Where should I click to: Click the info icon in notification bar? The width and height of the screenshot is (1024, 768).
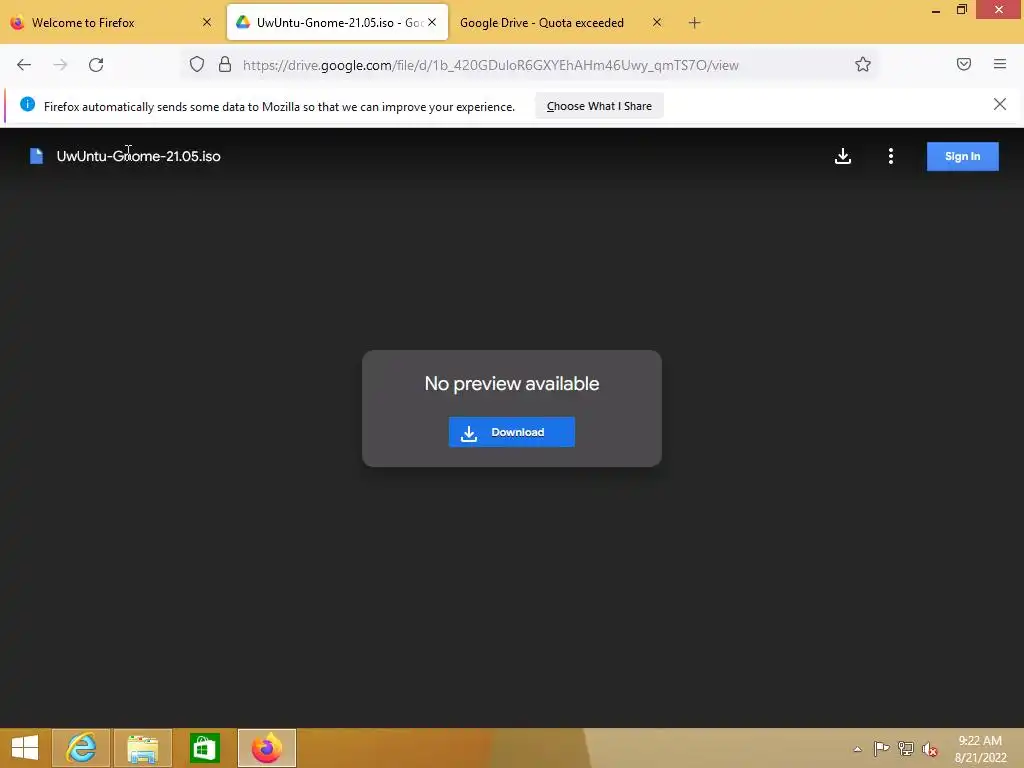(x=27, y=104)
